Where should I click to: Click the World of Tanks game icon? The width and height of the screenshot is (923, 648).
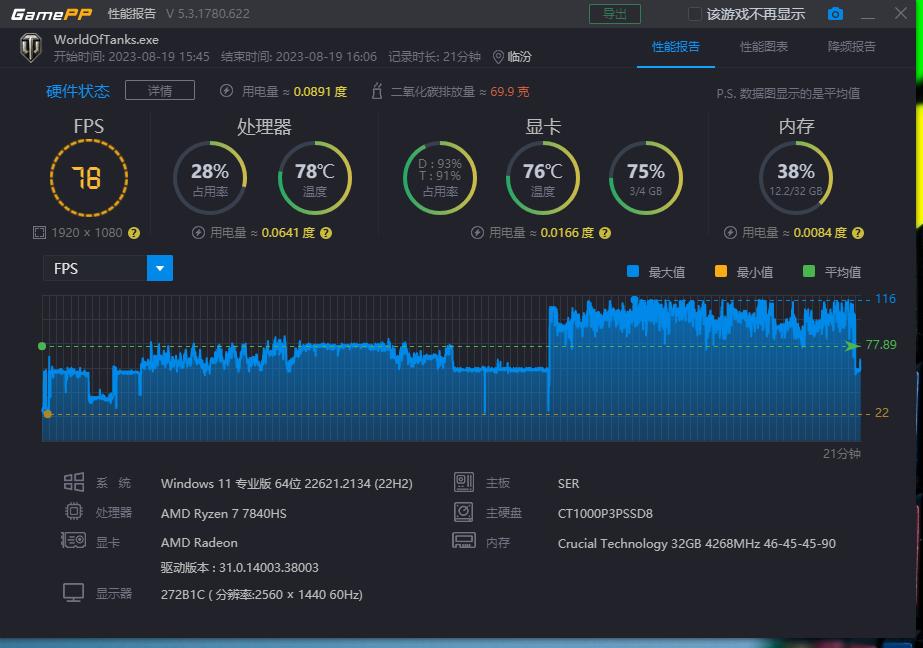31,48
